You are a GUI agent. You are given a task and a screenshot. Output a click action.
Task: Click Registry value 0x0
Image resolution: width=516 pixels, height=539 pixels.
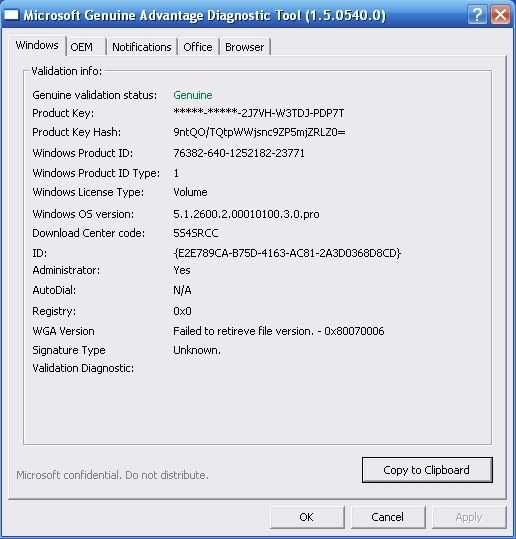click(x=182, y=311)
